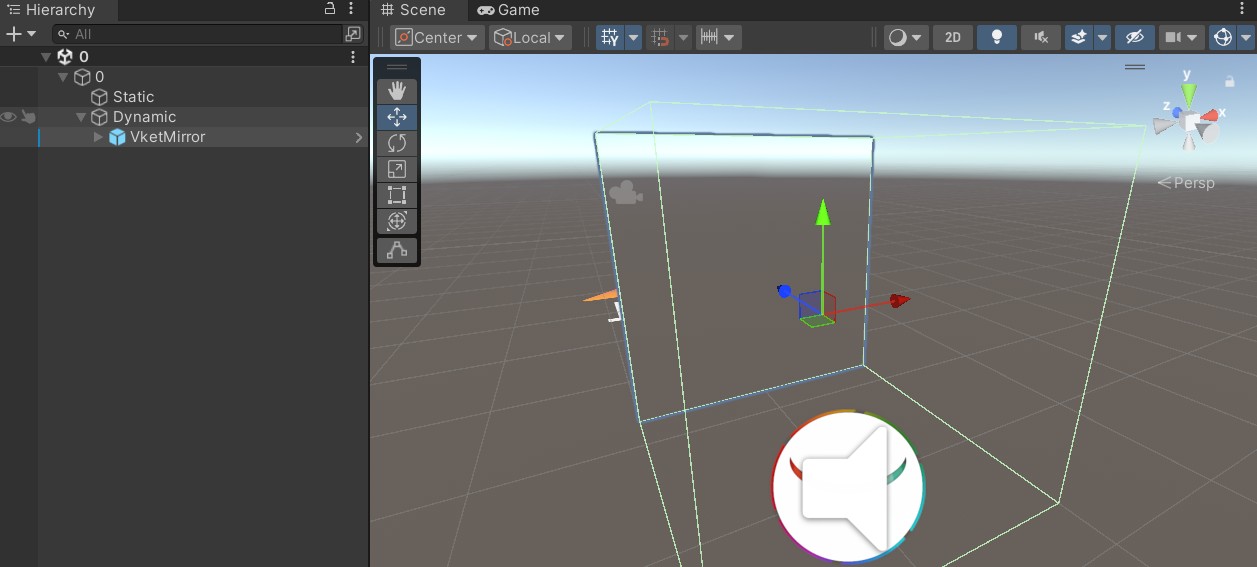Select the Rect tool
The image size is (1257, 567).
click(x=397, y=195)
